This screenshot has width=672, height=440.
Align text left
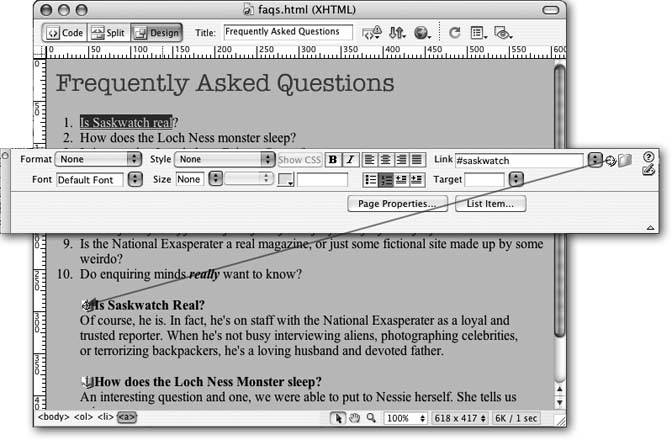tap(369, 160)
